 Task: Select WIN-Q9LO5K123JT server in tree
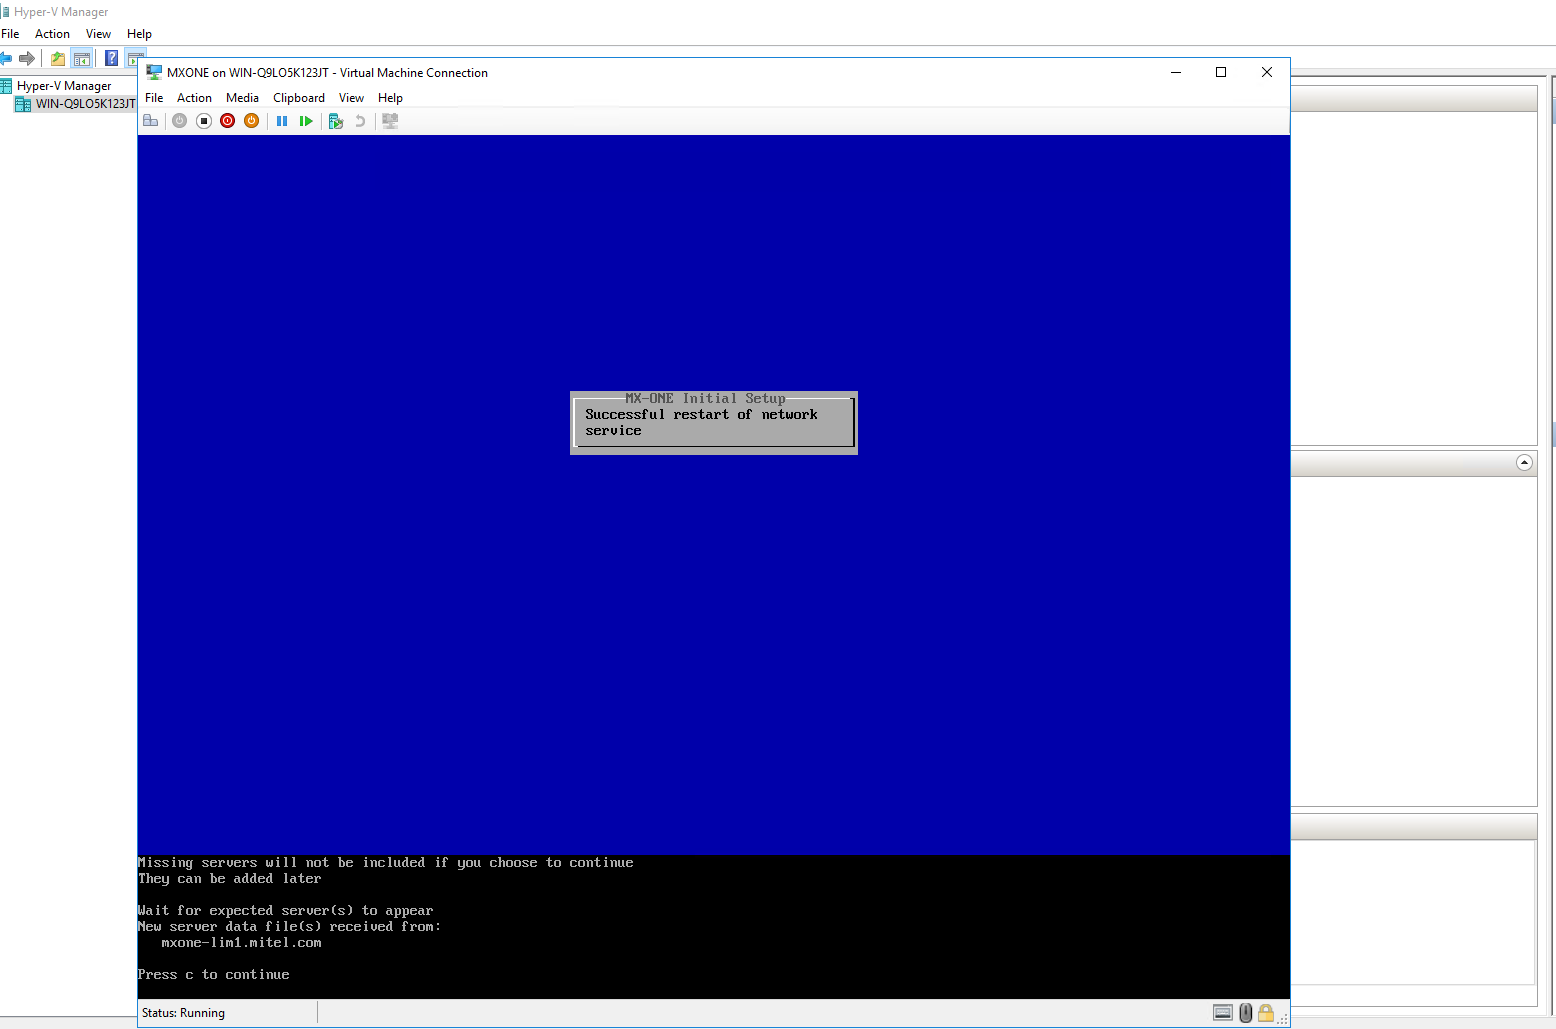tap(85, 104)
